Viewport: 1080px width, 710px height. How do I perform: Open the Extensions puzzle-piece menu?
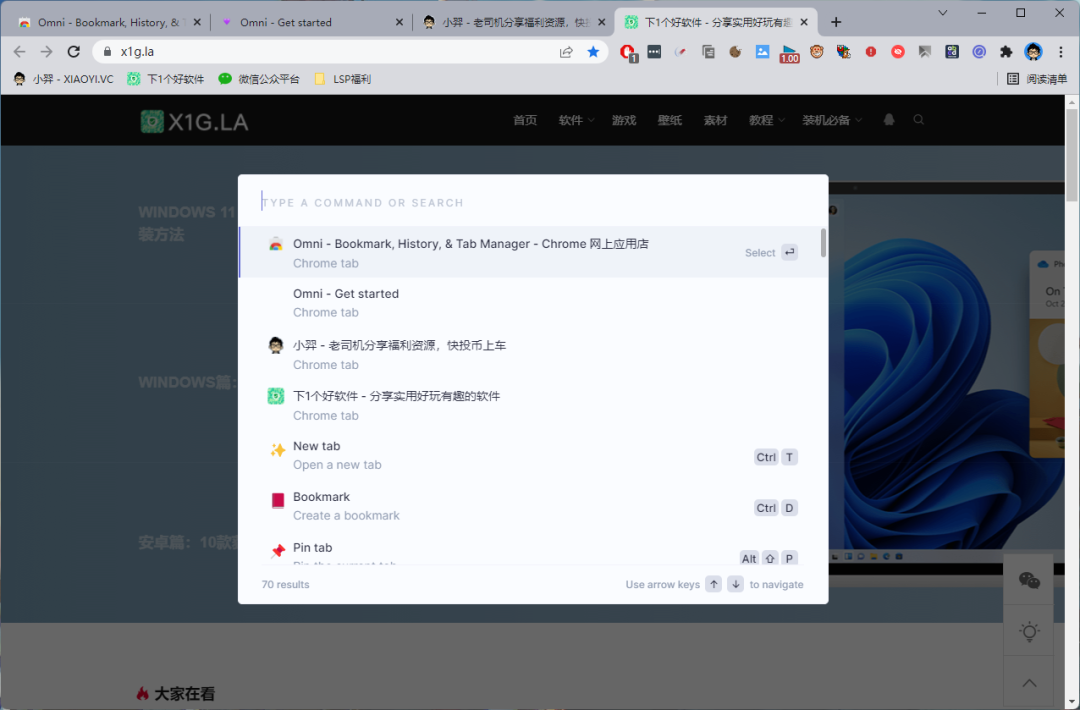pyautogui.click(x=1006, y=52)
